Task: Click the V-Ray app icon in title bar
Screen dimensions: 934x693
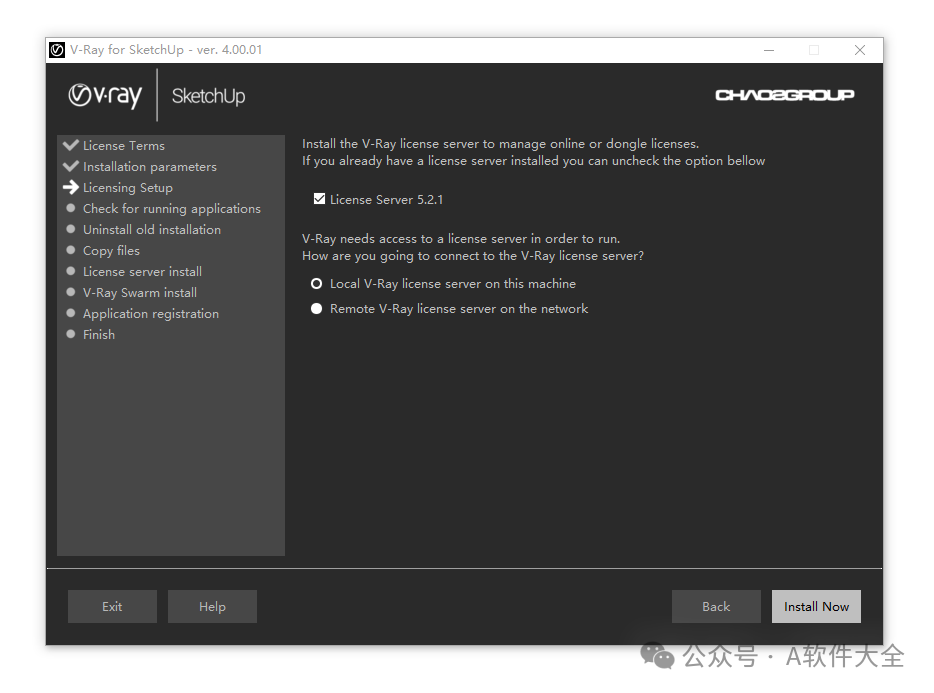Action: coord(57,50)
